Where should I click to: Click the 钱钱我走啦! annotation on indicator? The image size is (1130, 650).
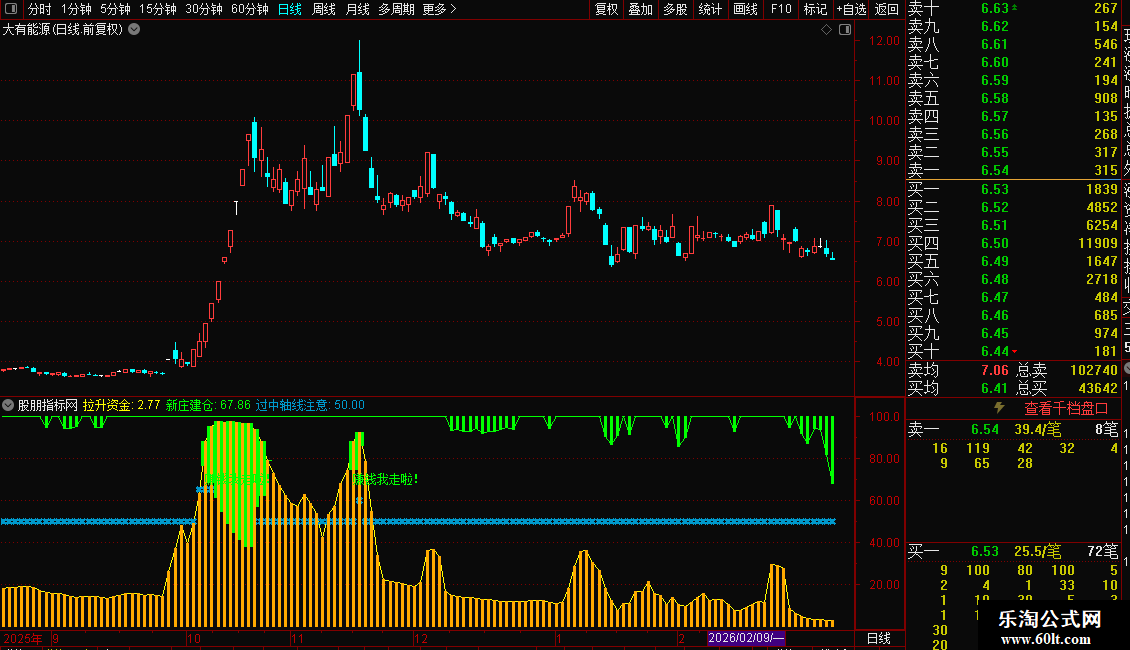385,479
